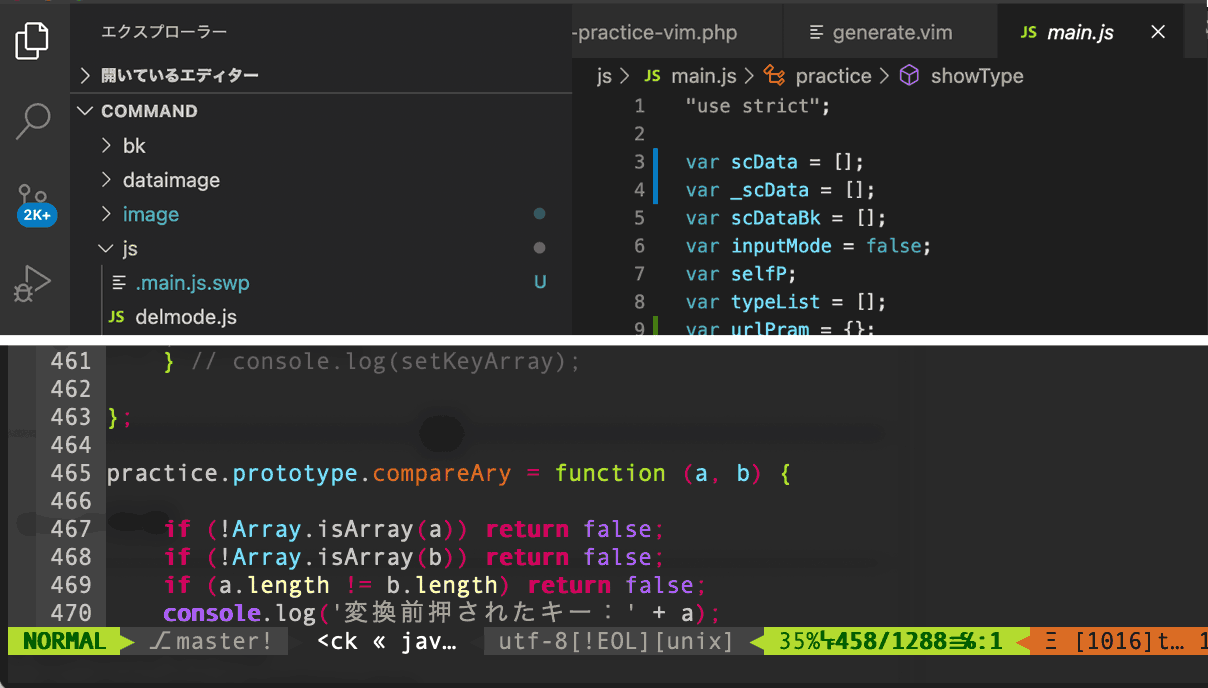Switch to the practice-vim.php tab

coord(655,33)
